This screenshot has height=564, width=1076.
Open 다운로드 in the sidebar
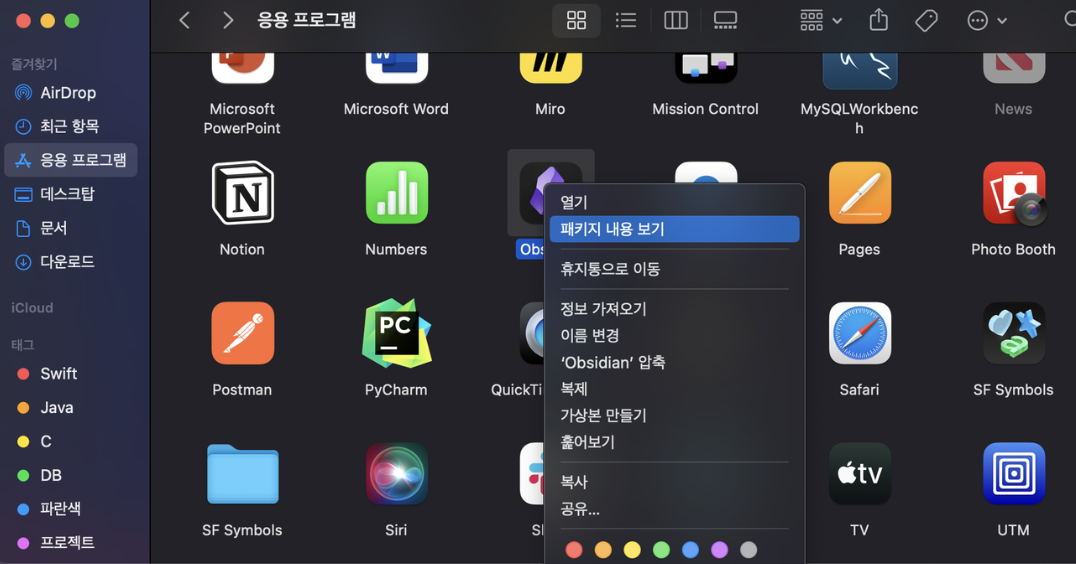tap(71, 261)
